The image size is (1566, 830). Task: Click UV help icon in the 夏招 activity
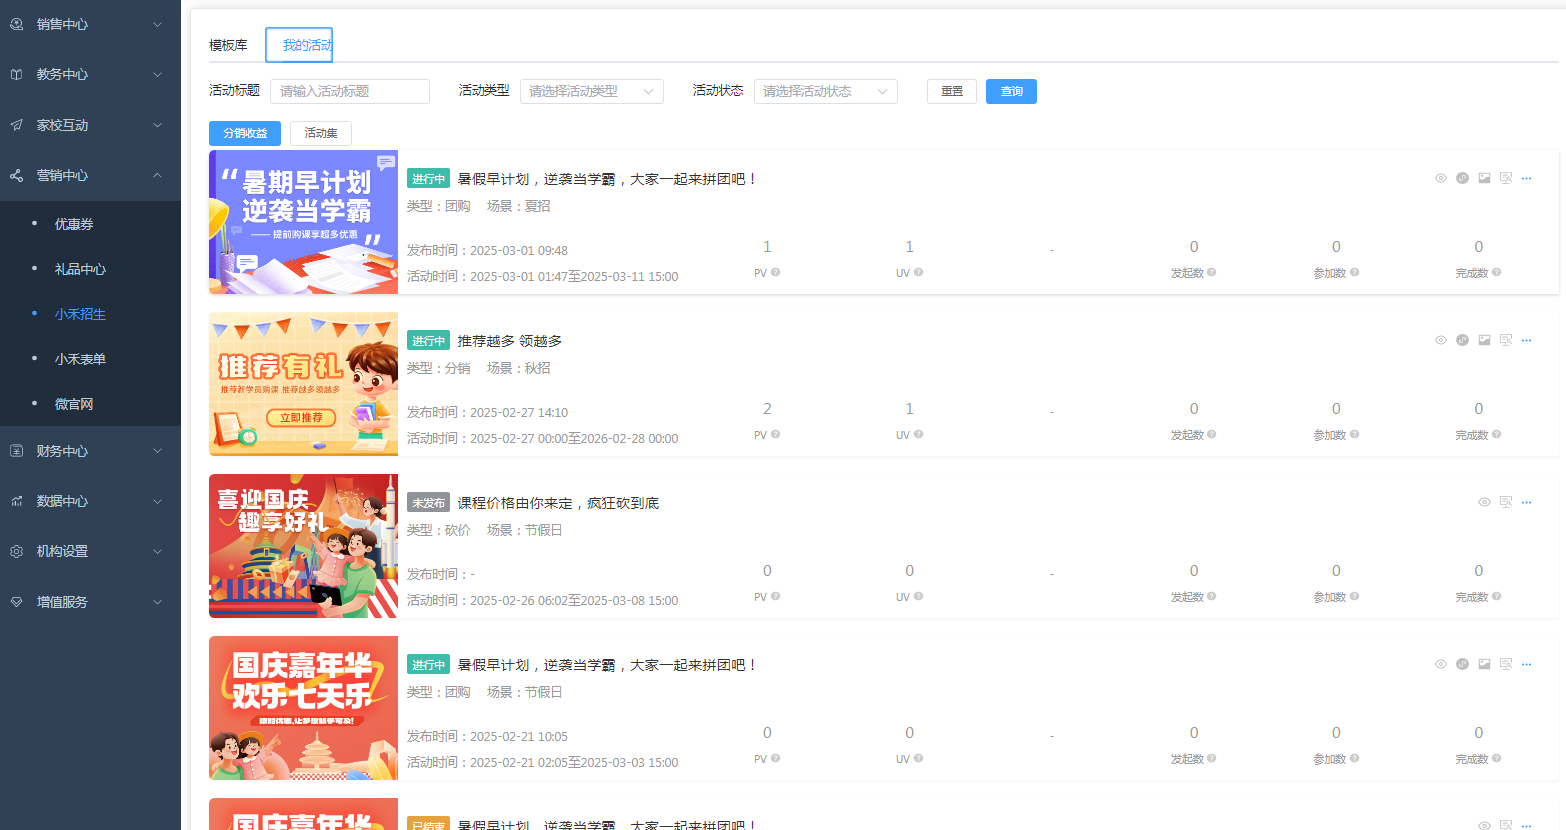click(x=918, y=272)
